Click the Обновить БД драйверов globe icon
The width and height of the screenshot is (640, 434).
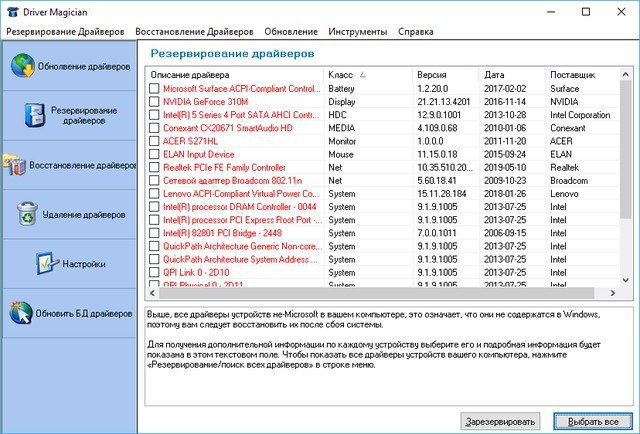[x=21, y=313]
